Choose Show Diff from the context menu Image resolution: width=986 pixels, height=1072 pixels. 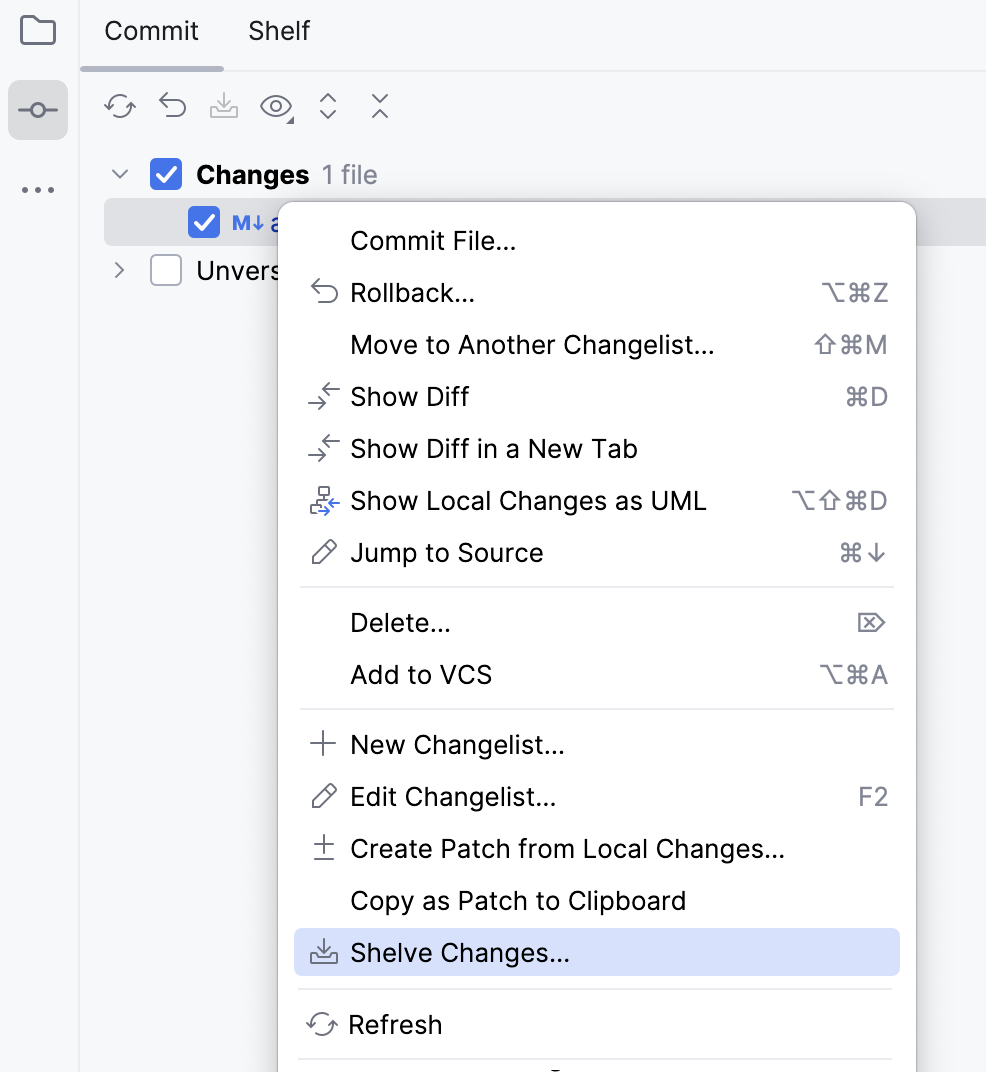pyautogui.click(x=409, y=396)
